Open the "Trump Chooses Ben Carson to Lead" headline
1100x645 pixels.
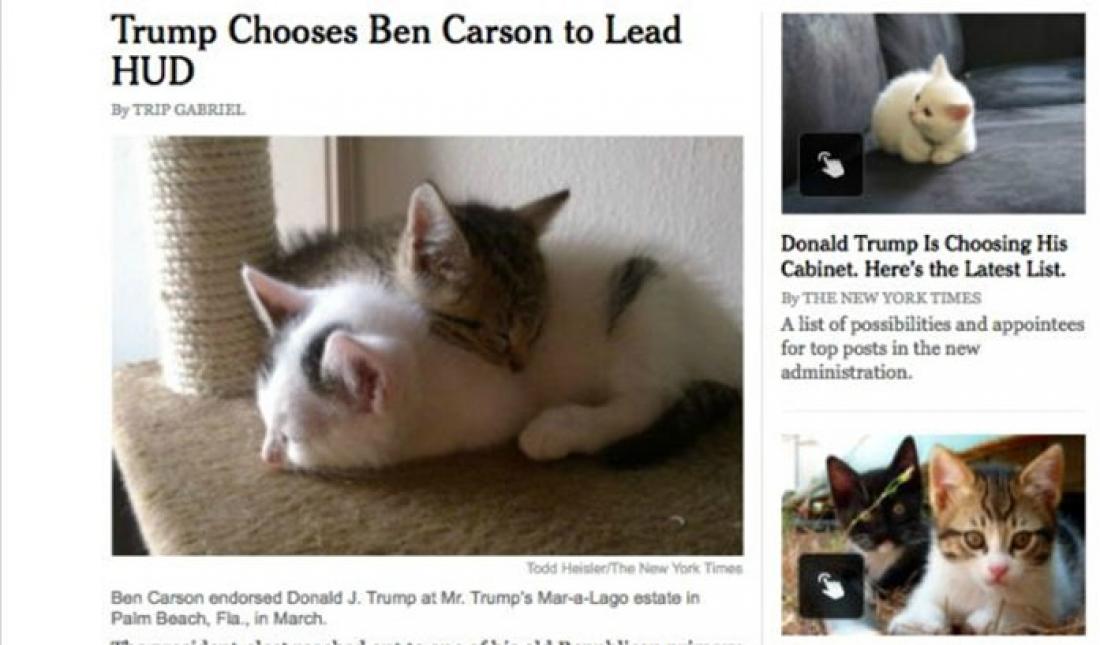(x=396, y=30)
